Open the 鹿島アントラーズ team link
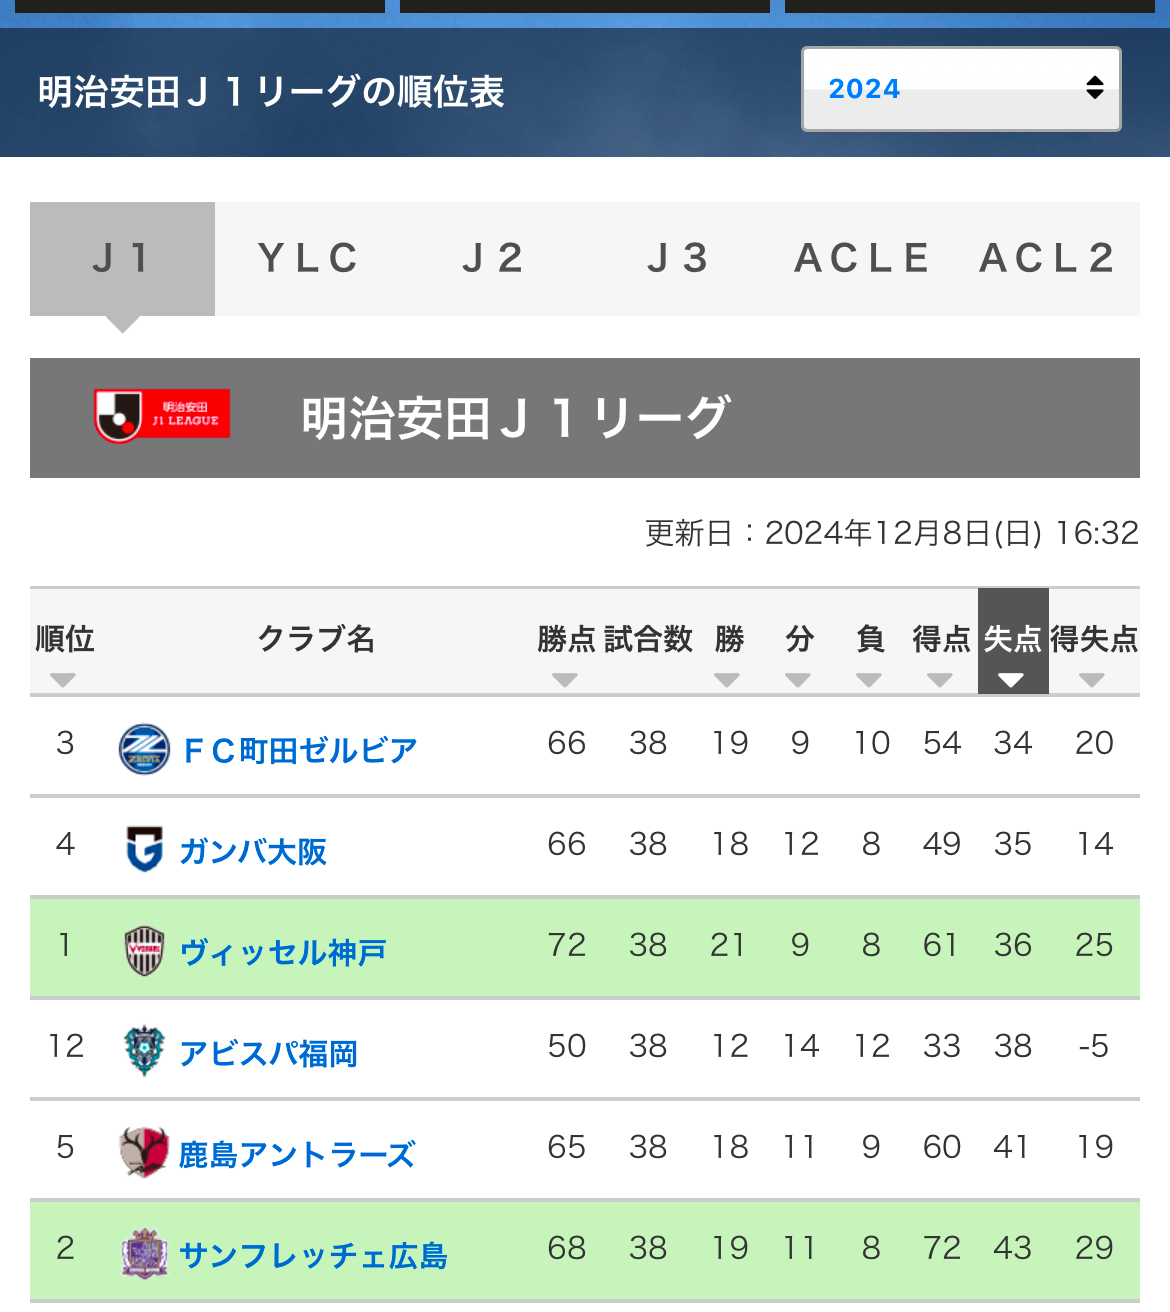The image size is (1170, 1312). pos(297,1154)
